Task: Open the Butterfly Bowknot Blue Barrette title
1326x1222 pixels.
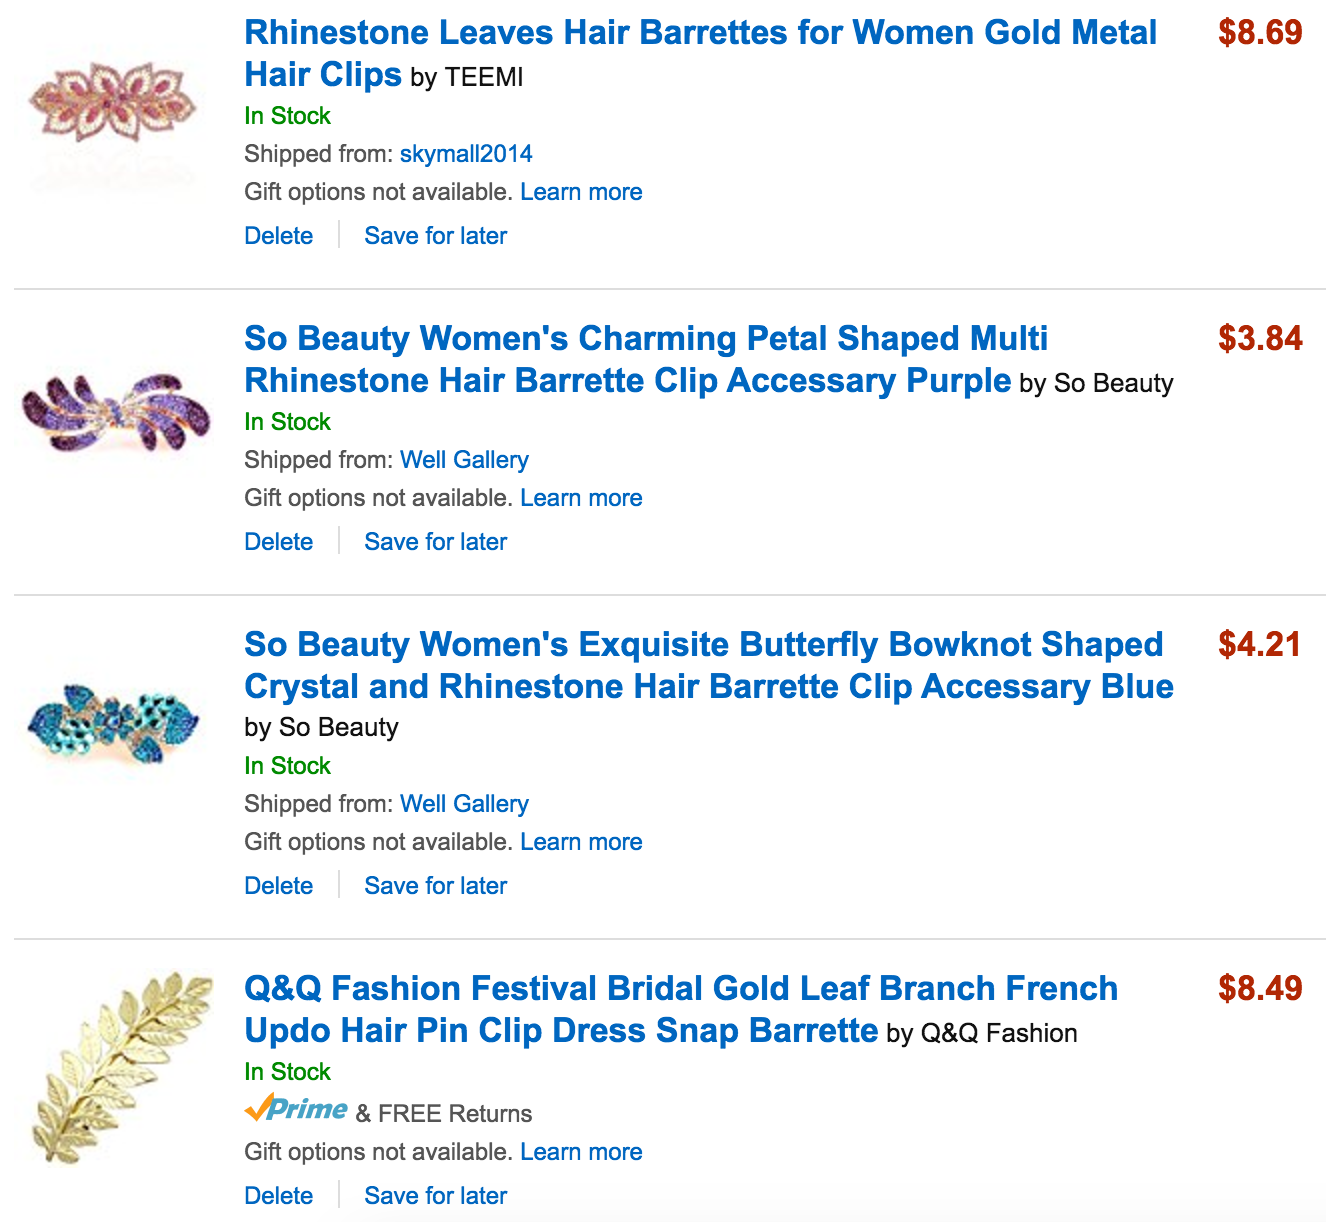Action: pos(703,645)
